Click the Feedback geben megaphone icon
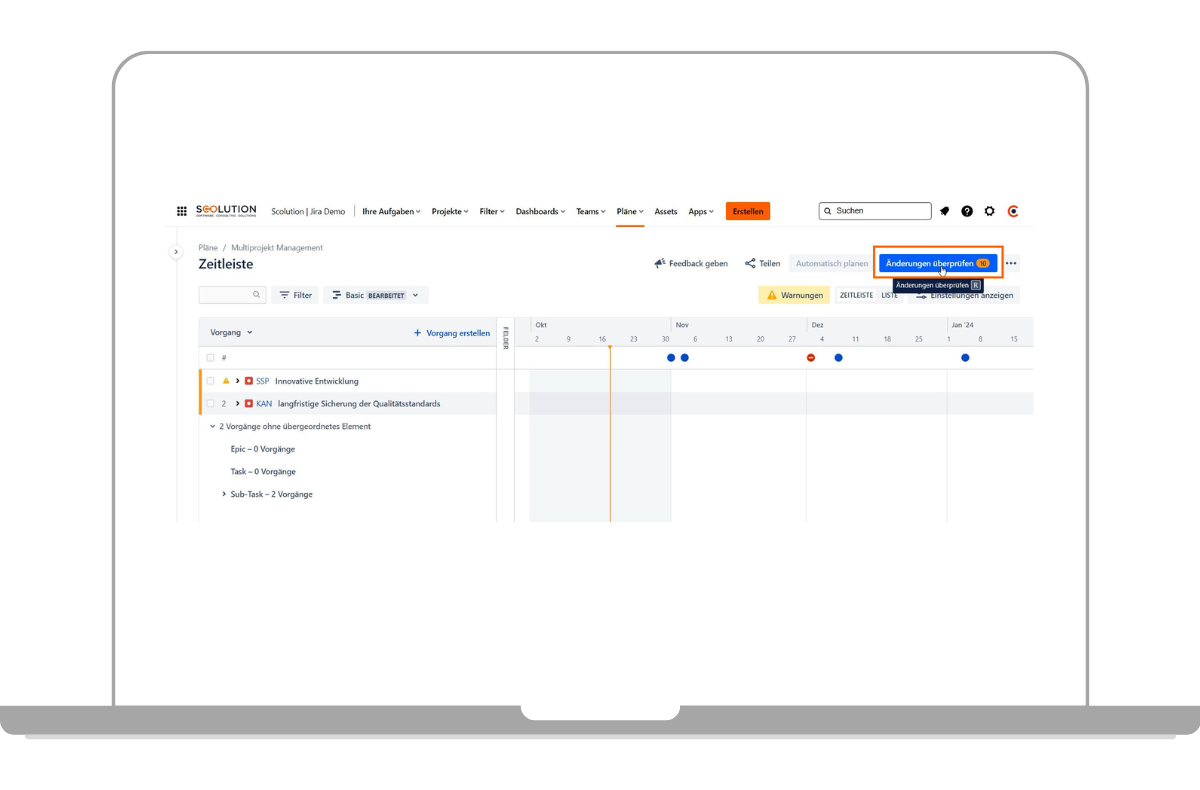Viewport: 1200px width, 790px height. (x=660, y=264)
